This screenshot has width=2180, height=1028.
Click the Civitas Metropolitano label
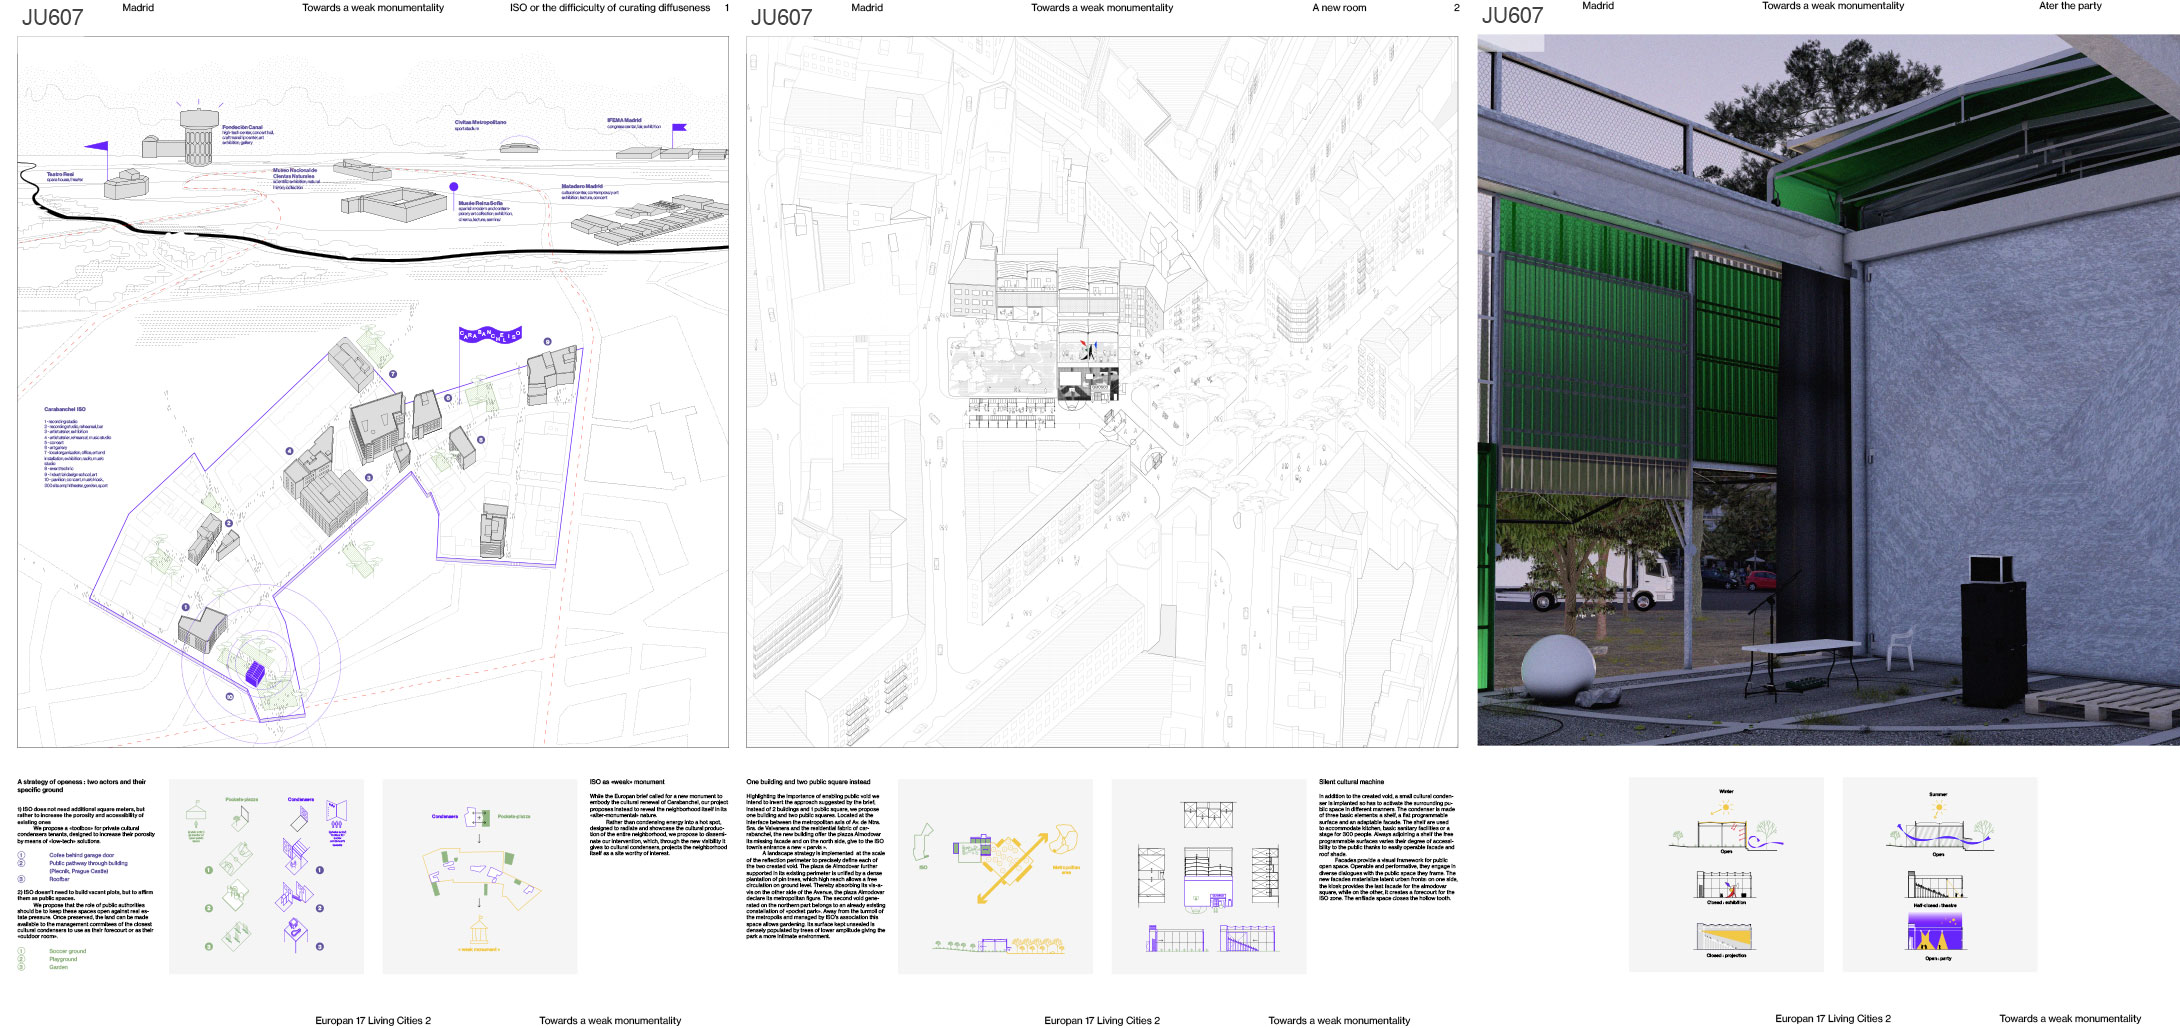click(x=480, y=122)
